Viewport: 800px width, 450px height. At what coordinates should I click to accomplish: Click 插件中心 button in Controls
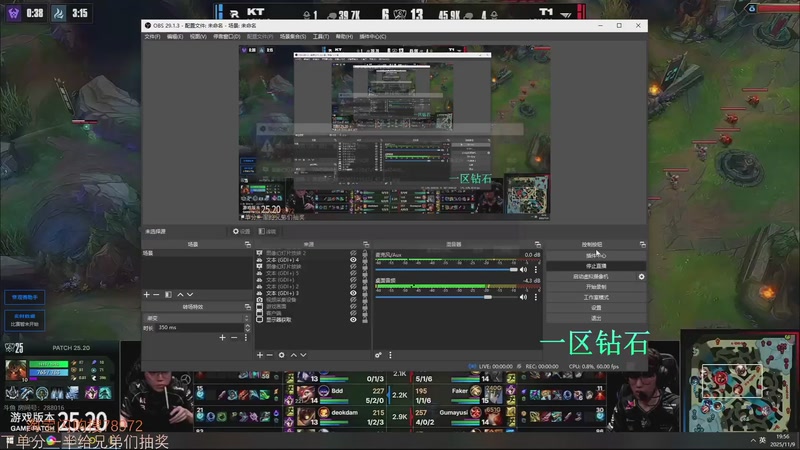(596, 256)
